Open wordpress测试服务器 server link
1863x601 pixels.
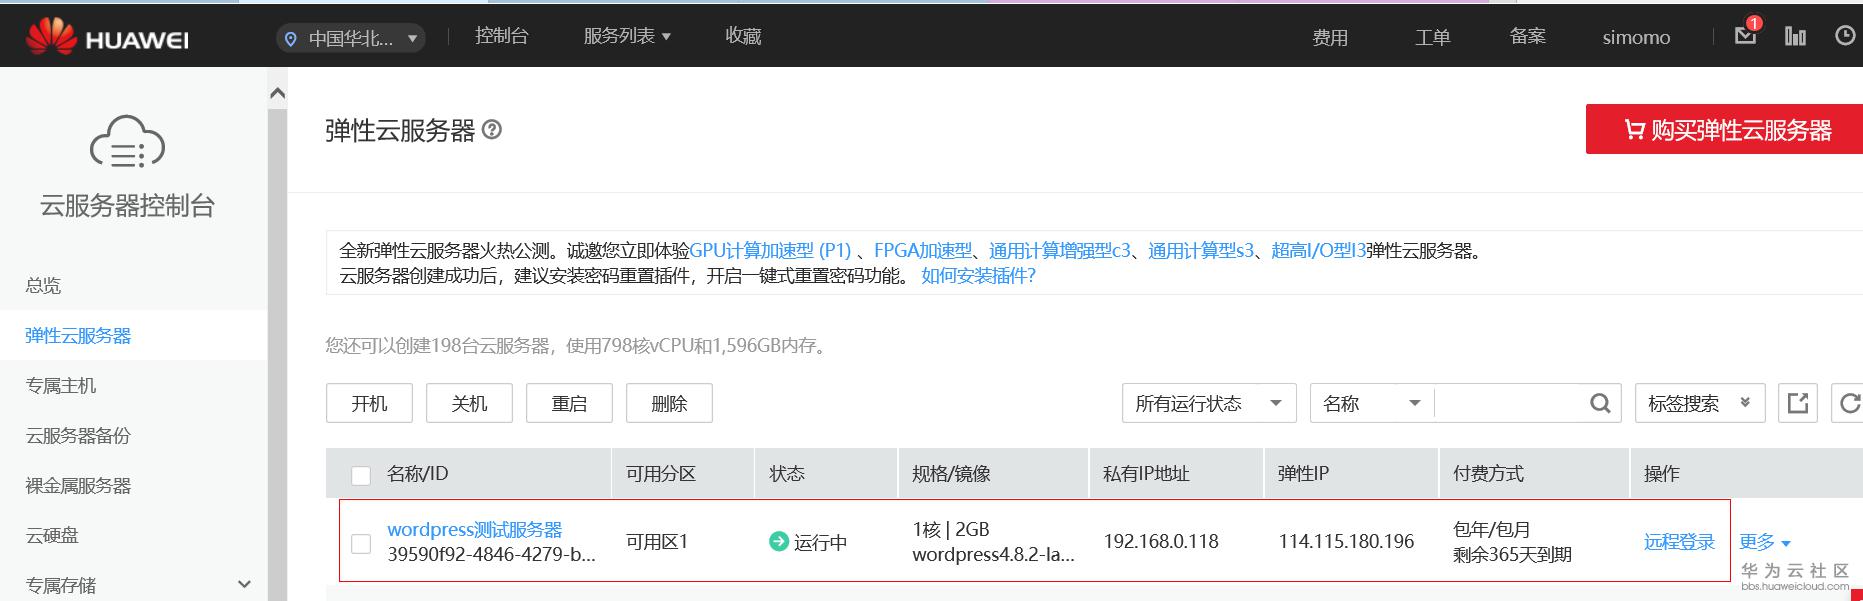click(x=475, y=530)
